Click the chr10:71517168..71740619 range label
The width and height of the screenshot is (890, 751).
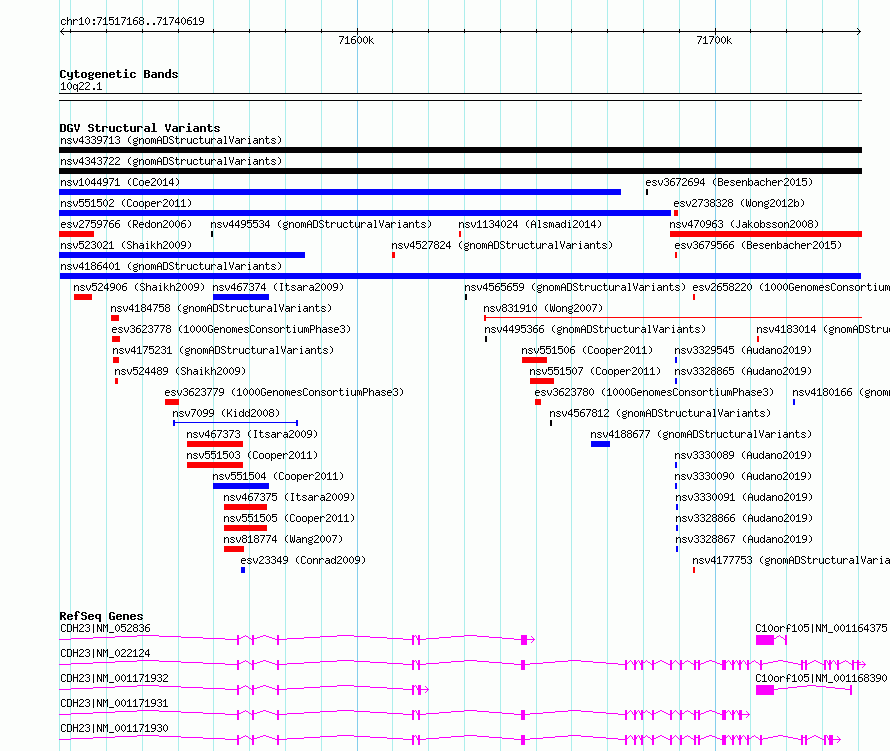pyautogui.click(x=132, y=21)
